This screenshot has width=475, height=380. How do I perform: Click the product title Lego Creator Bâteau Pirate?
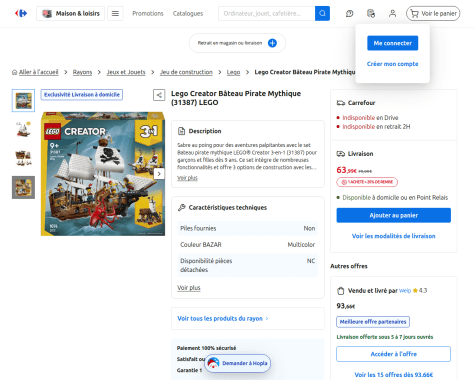coord(236,98)
